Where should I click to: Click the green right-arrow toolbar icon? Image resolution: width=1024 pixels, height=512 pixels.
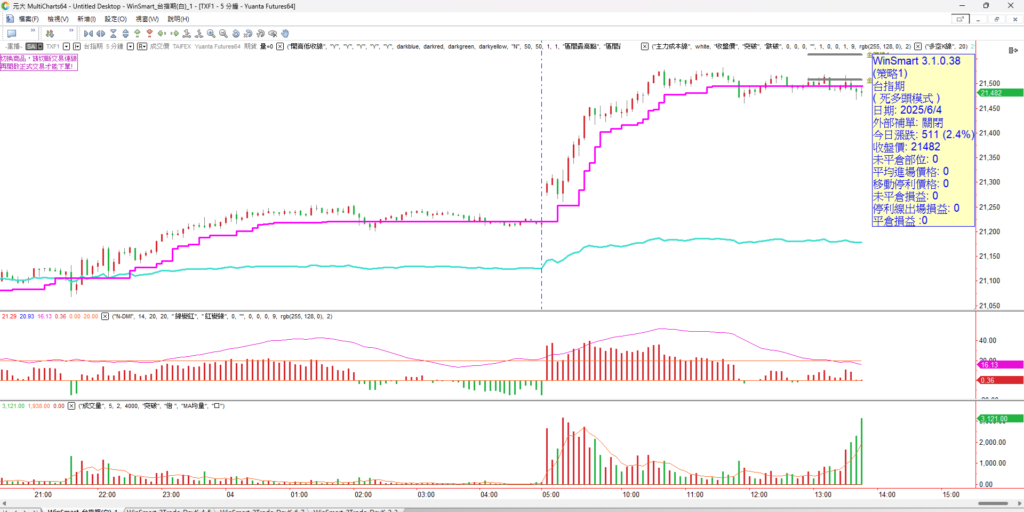(x=174, y=33)
